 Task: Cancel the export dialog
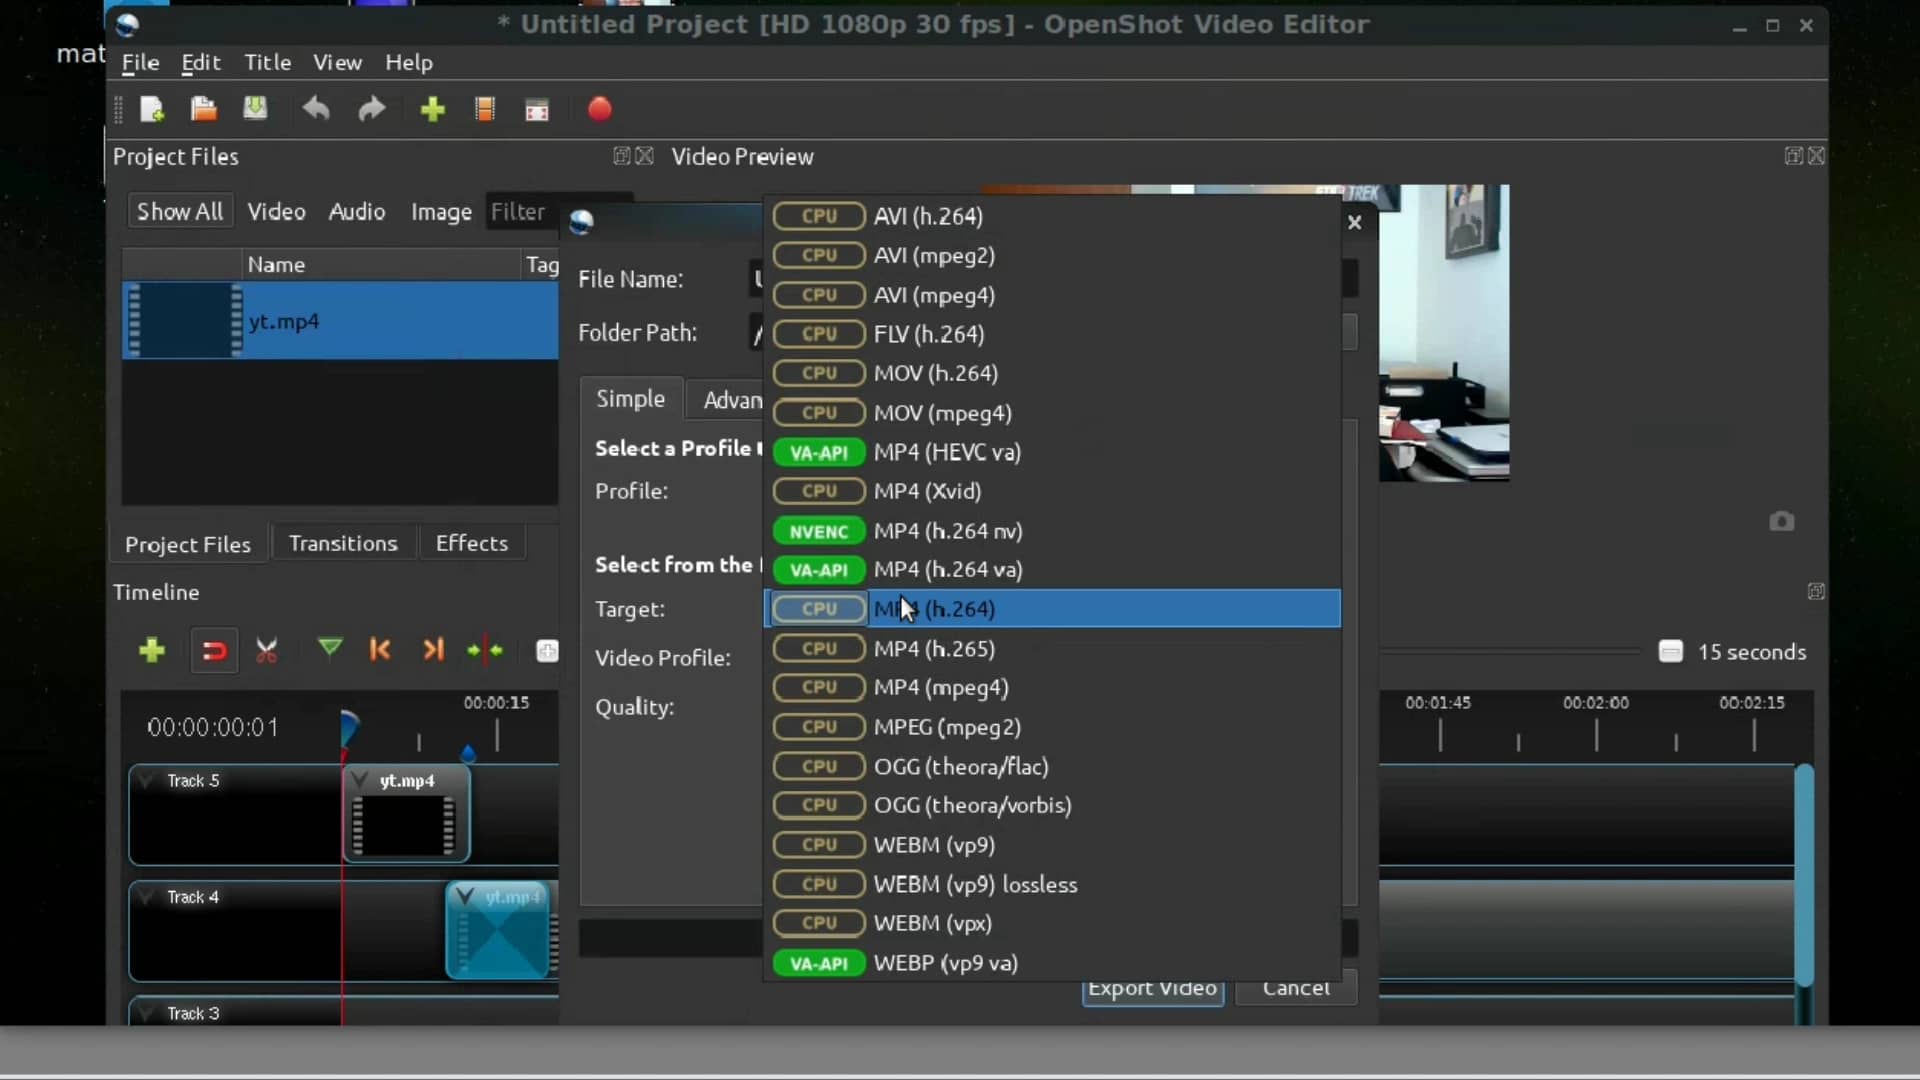[x=1295, y=990]
